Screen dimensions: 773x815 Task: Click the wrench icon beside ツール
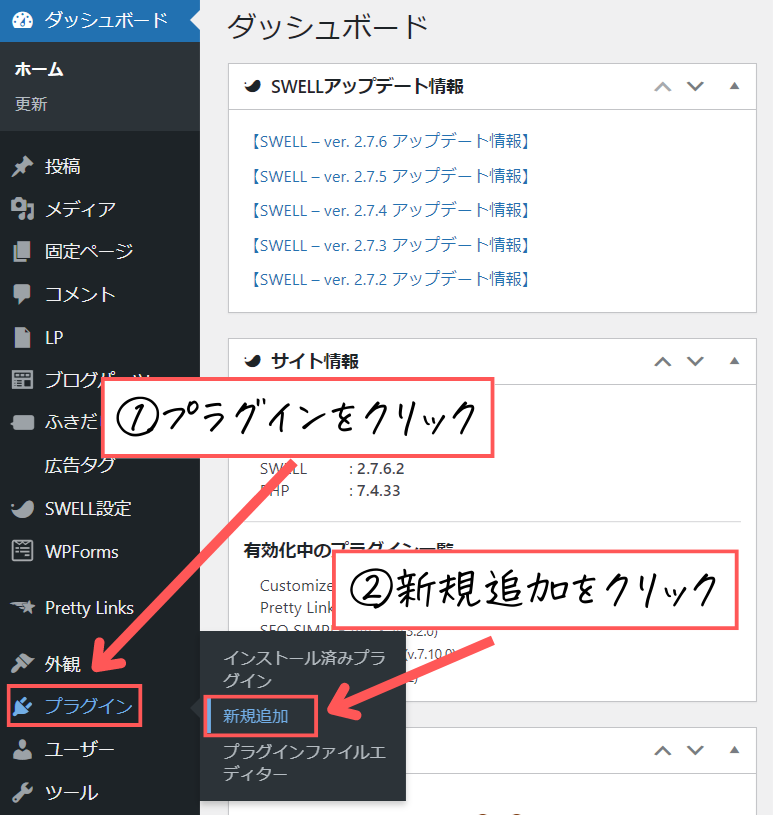pos(22,792)
